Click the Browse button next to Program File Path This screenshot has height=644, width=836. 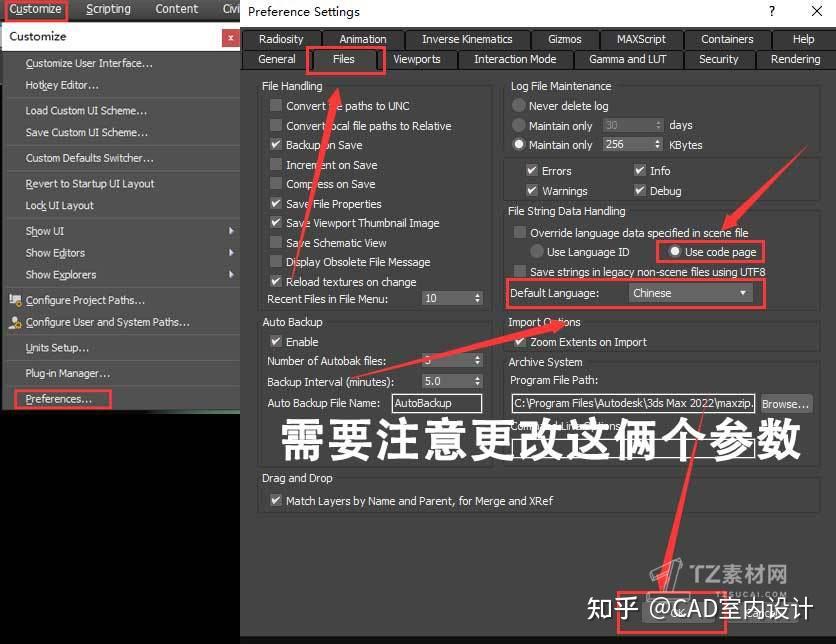pyautogui.click(x=786, y=402)
